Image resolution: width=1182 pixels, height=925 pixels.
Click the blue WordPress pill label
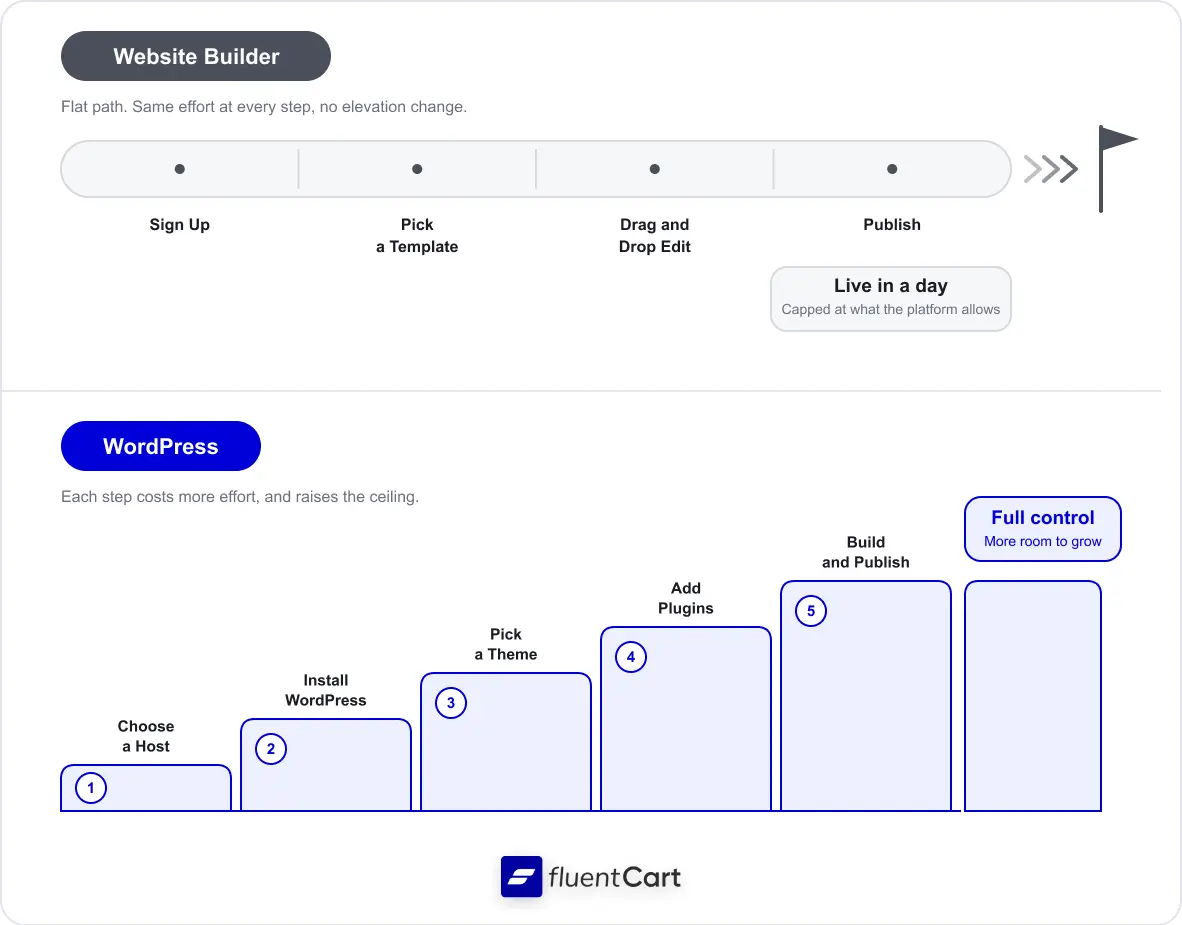point(161,446)
